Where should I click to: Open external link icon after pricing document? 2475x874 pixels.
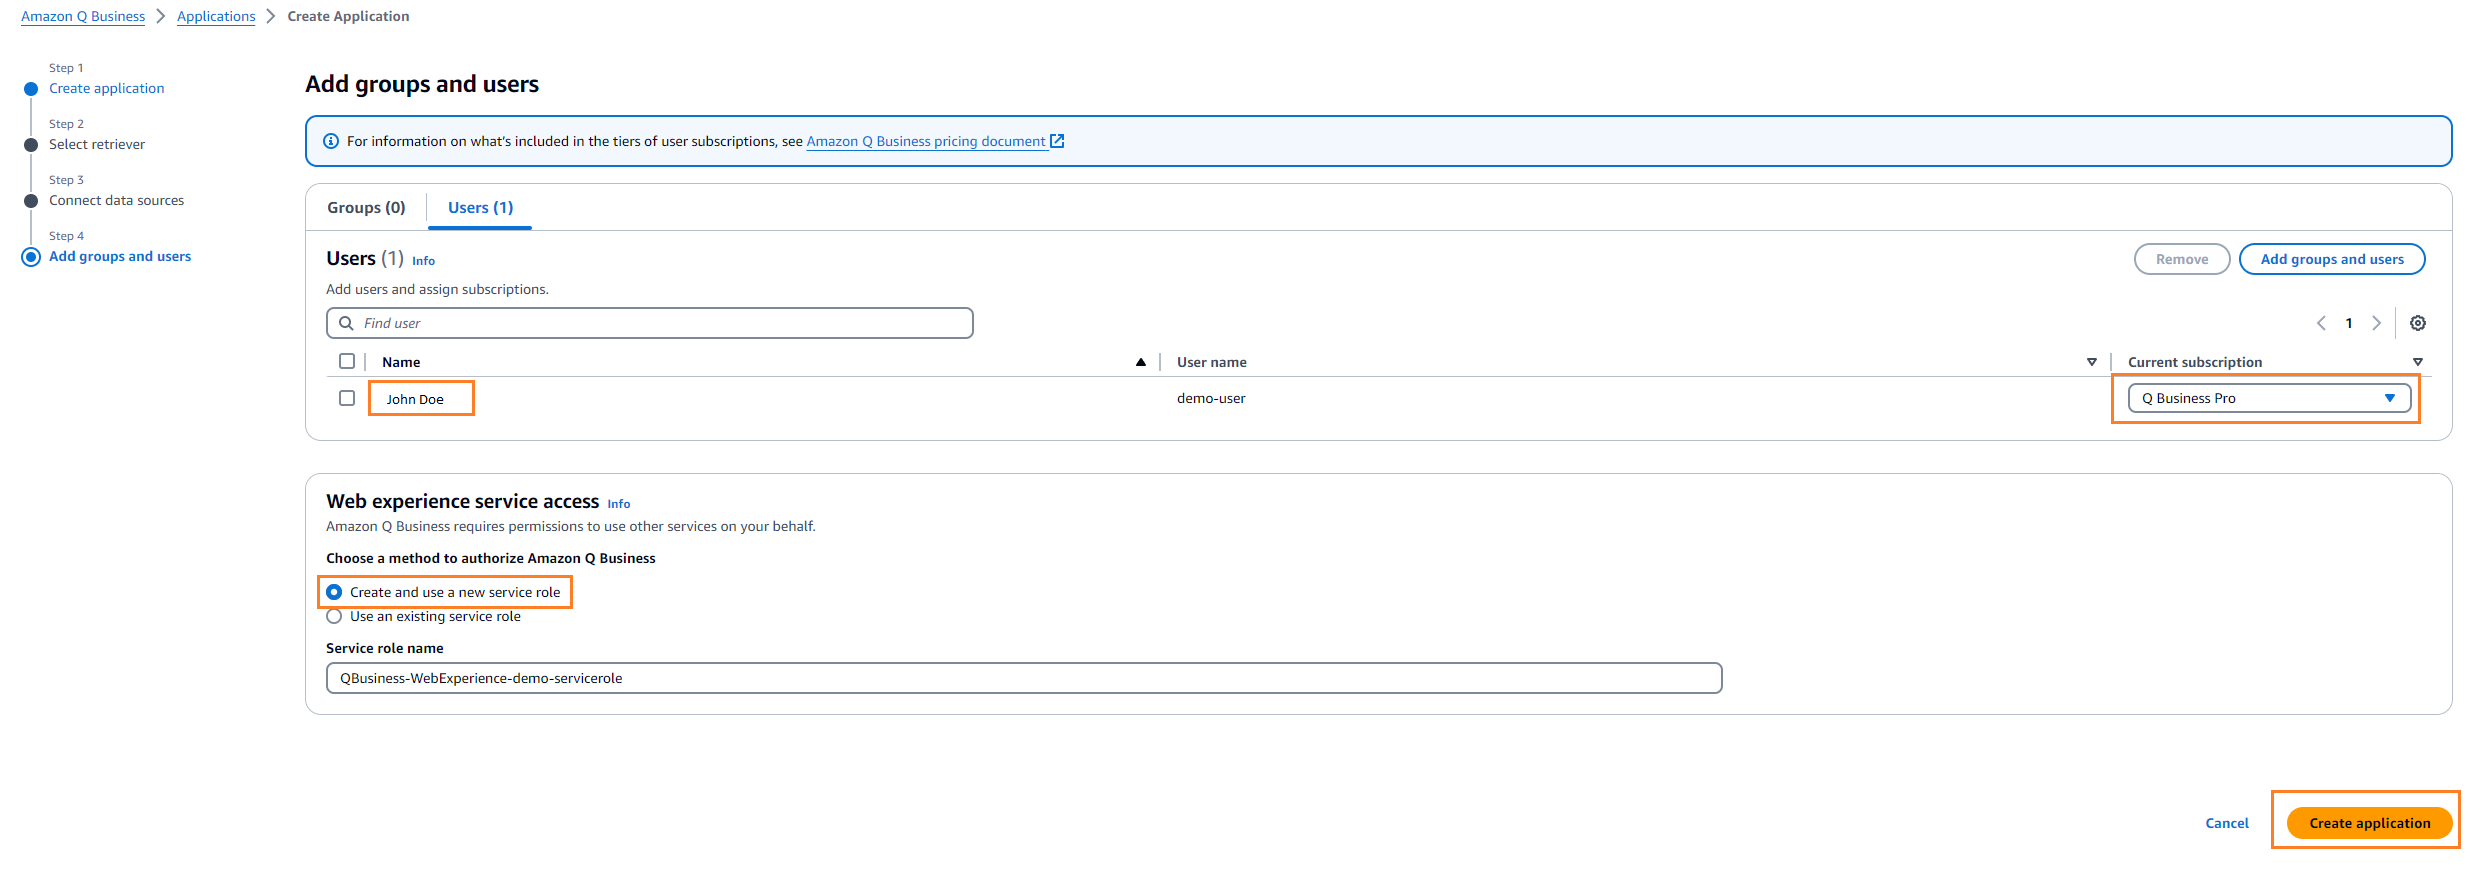point(1057,141)
